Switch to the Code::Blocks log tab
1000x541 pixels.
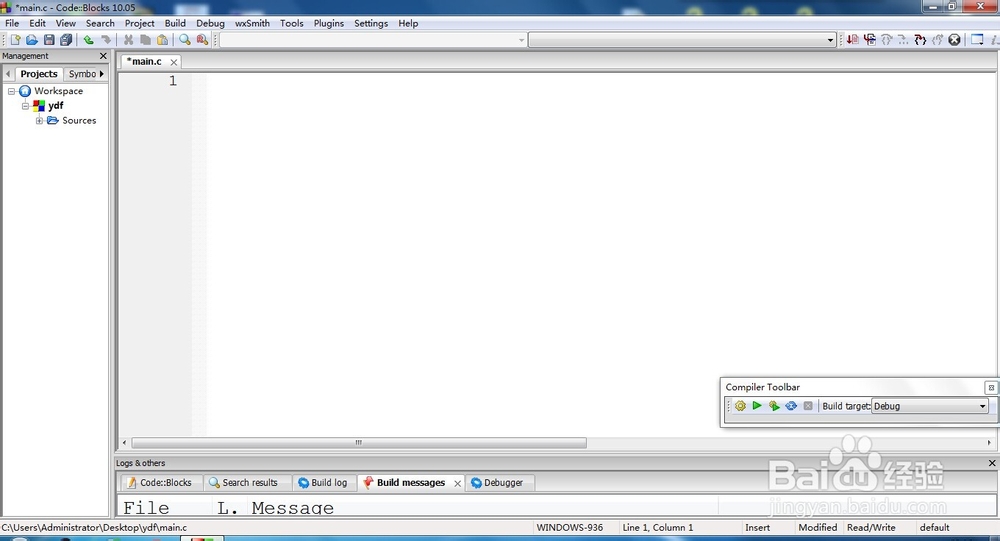[159, 483]
